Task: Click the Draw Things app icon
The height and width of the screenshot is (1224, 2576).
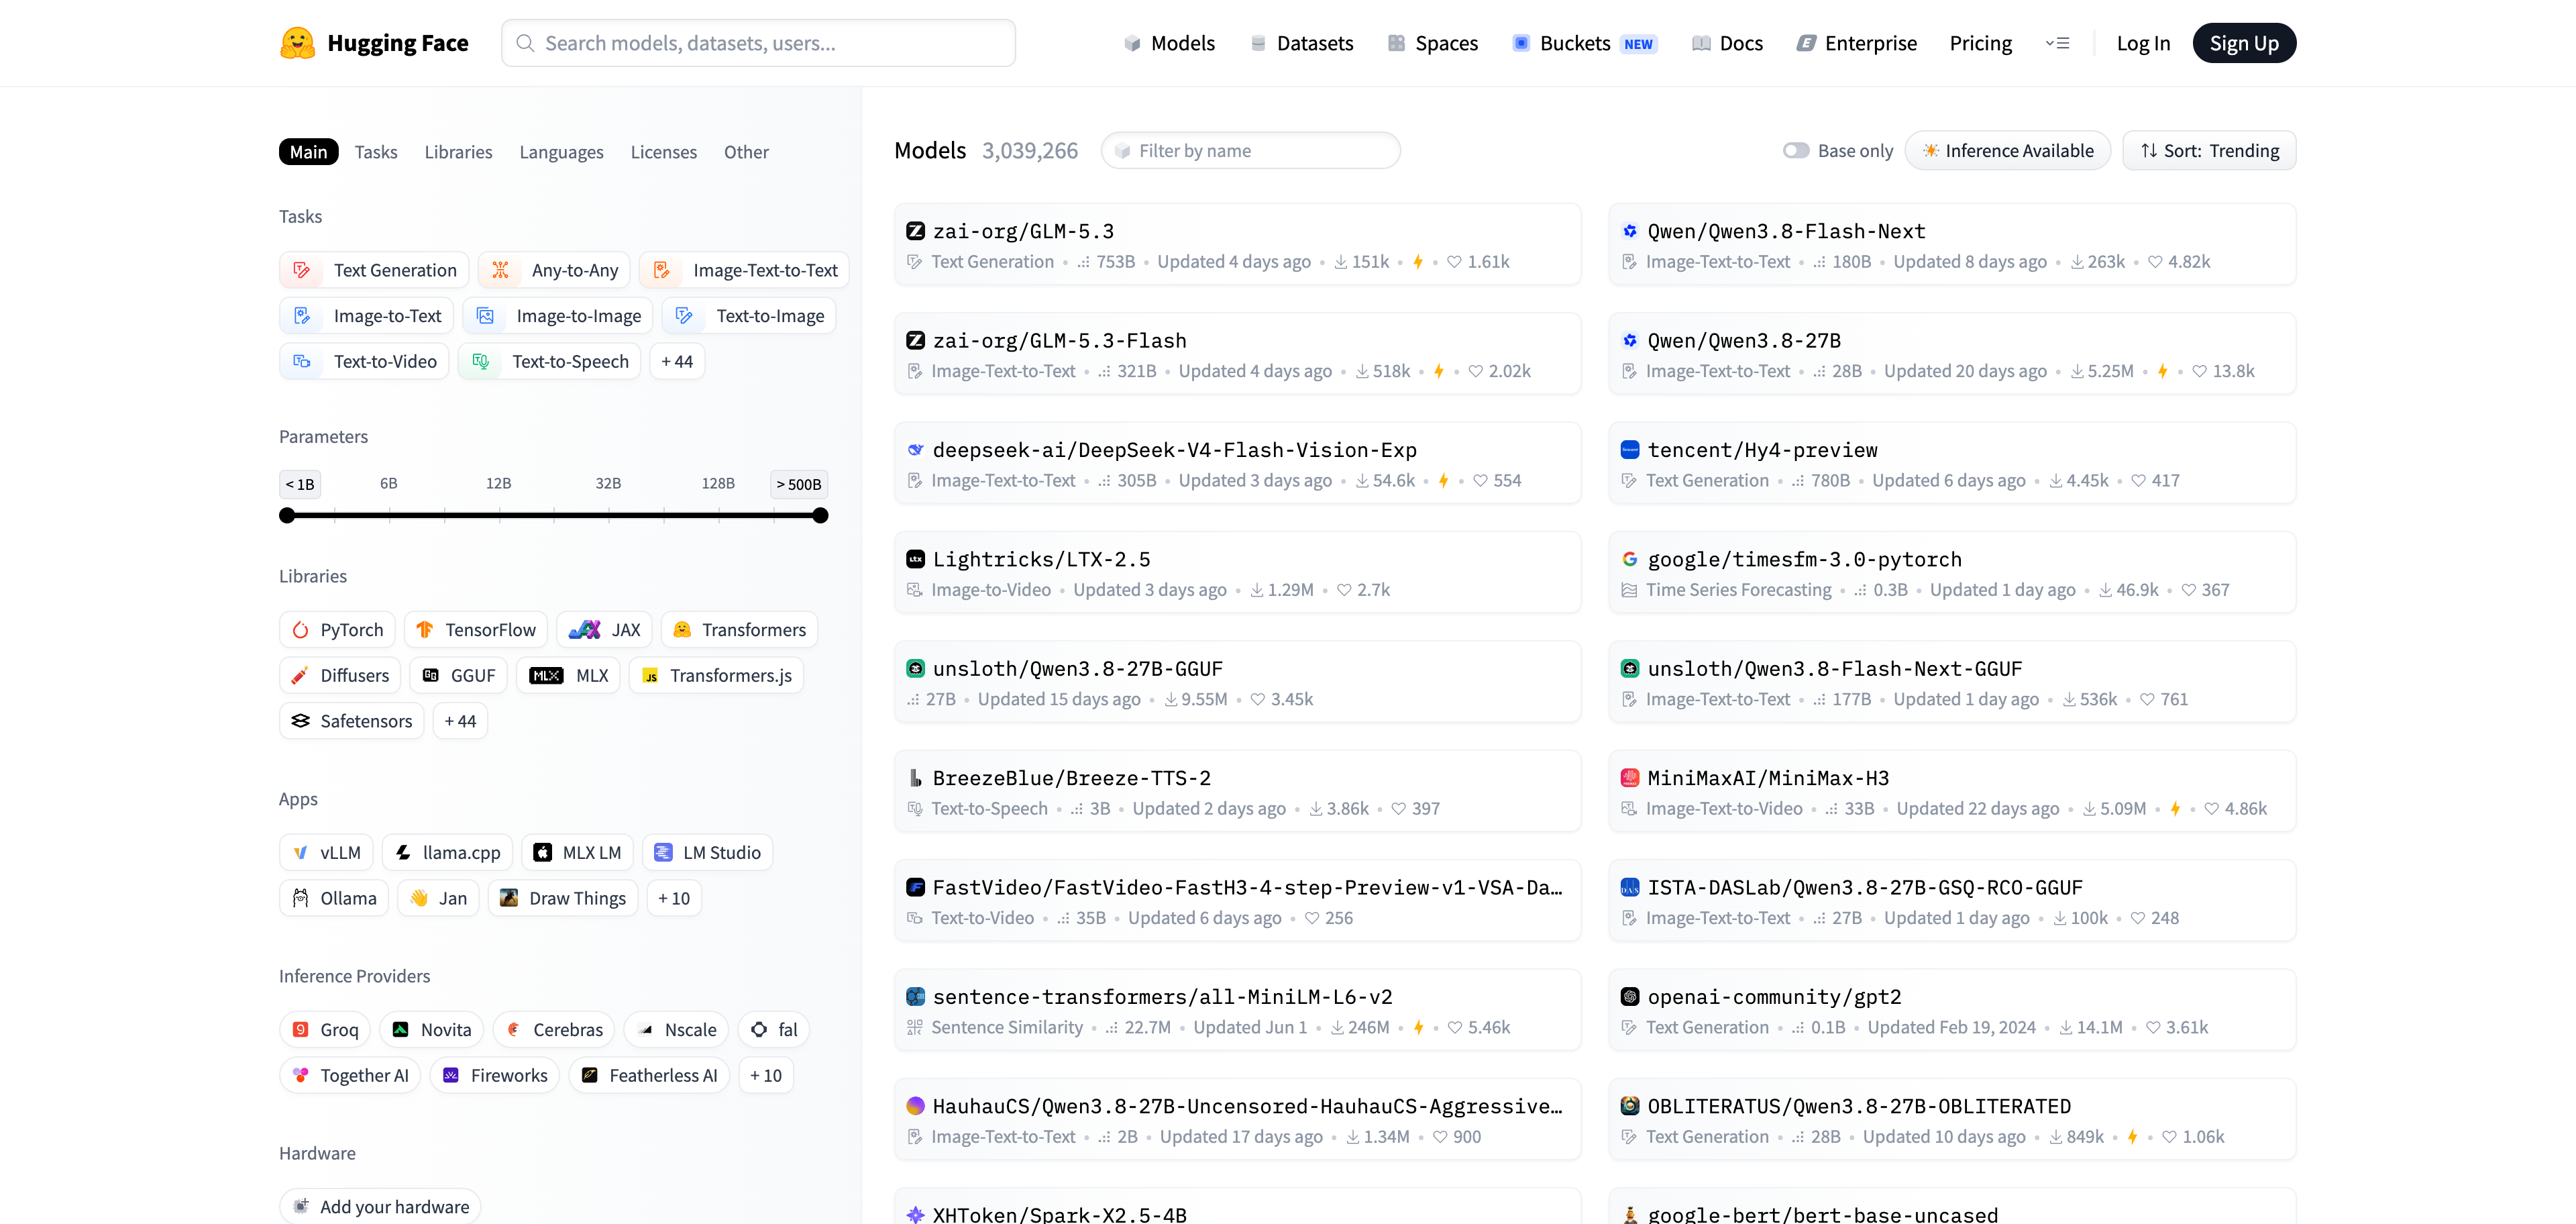Action: pyautogui.click(x=509, y=898)
